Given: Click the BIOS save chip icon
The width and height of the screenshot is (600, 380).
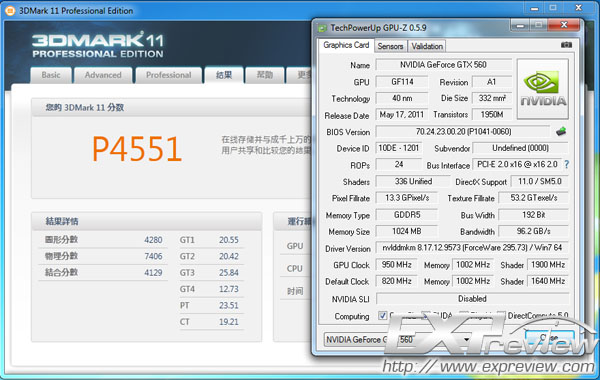Looking at the screenshot, I should (561, 132).
